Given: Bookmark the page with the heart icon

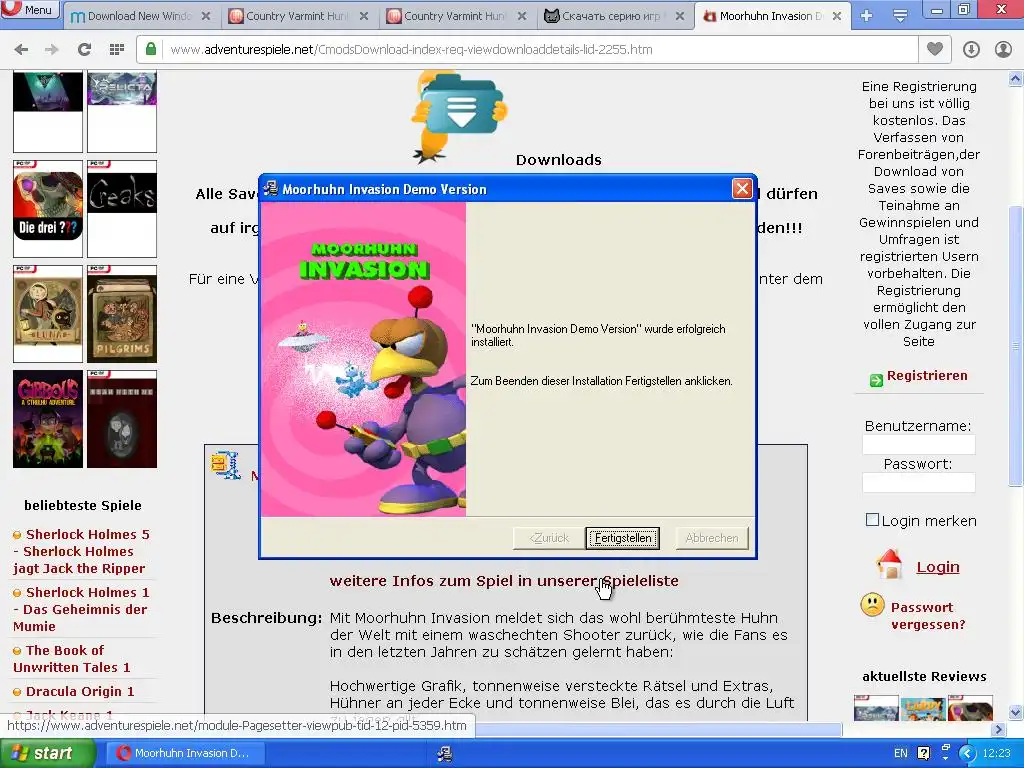Looking at the screenshot, I should [935, 49].
